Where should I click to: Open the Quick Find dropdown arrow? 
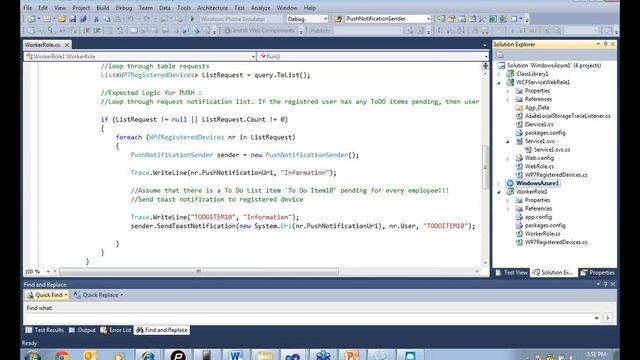66,295
